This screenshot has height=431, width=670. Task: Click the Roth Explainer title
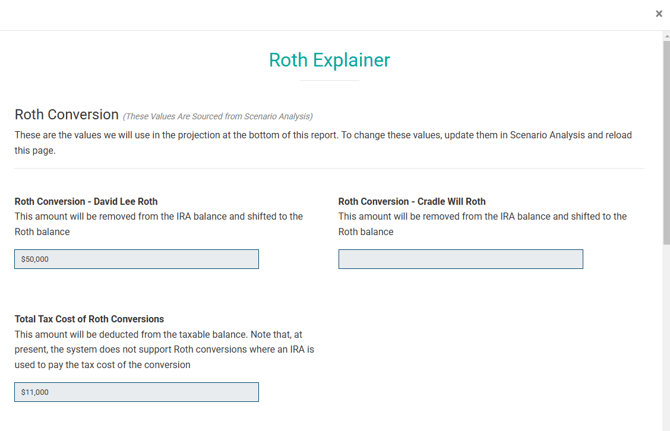click(x=329, y=60)
